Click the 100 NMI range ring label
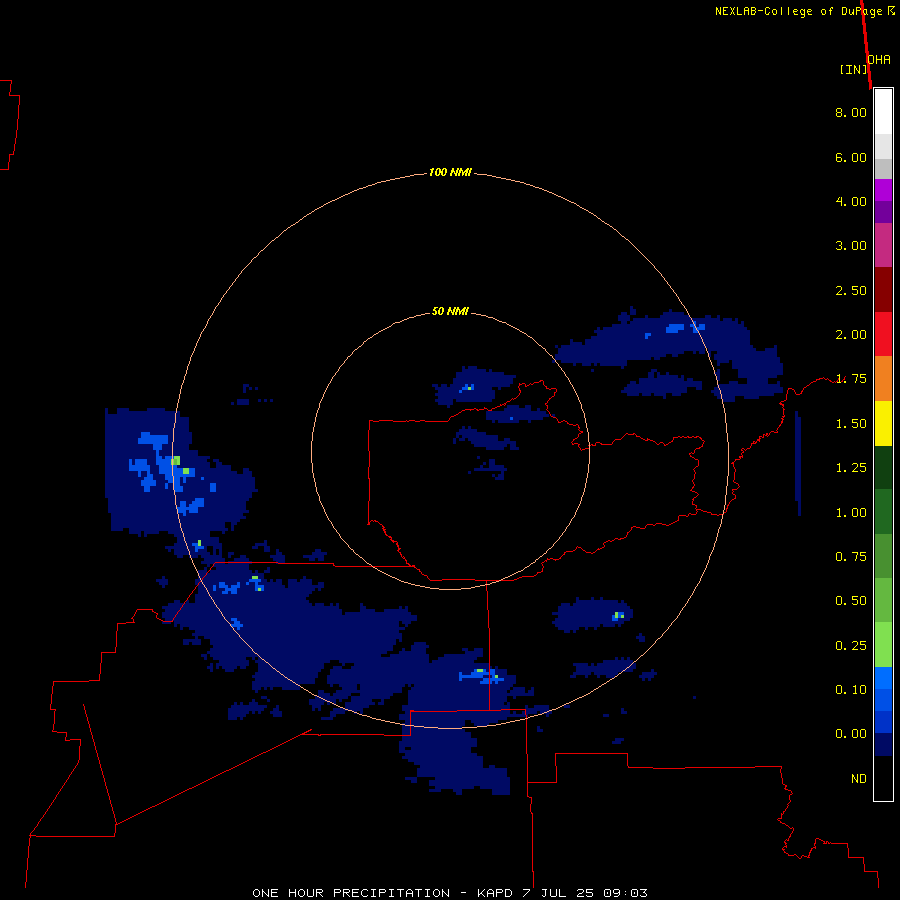The image size is (900, 900). [450, 172]
